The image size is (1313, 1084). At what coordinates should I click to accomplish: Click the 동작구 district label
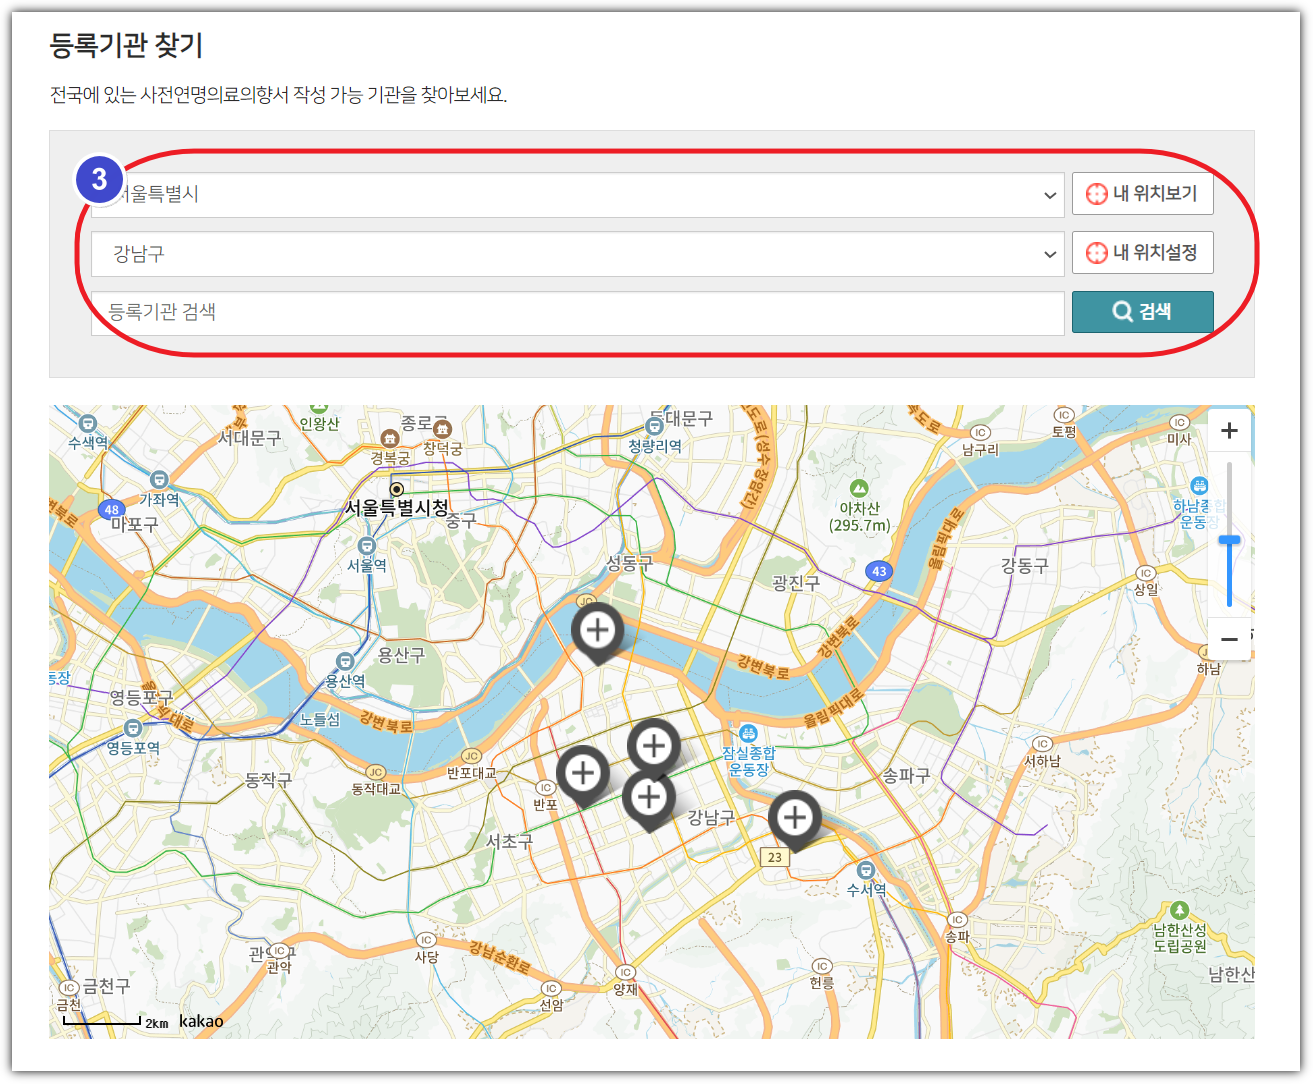coord(269,780)
